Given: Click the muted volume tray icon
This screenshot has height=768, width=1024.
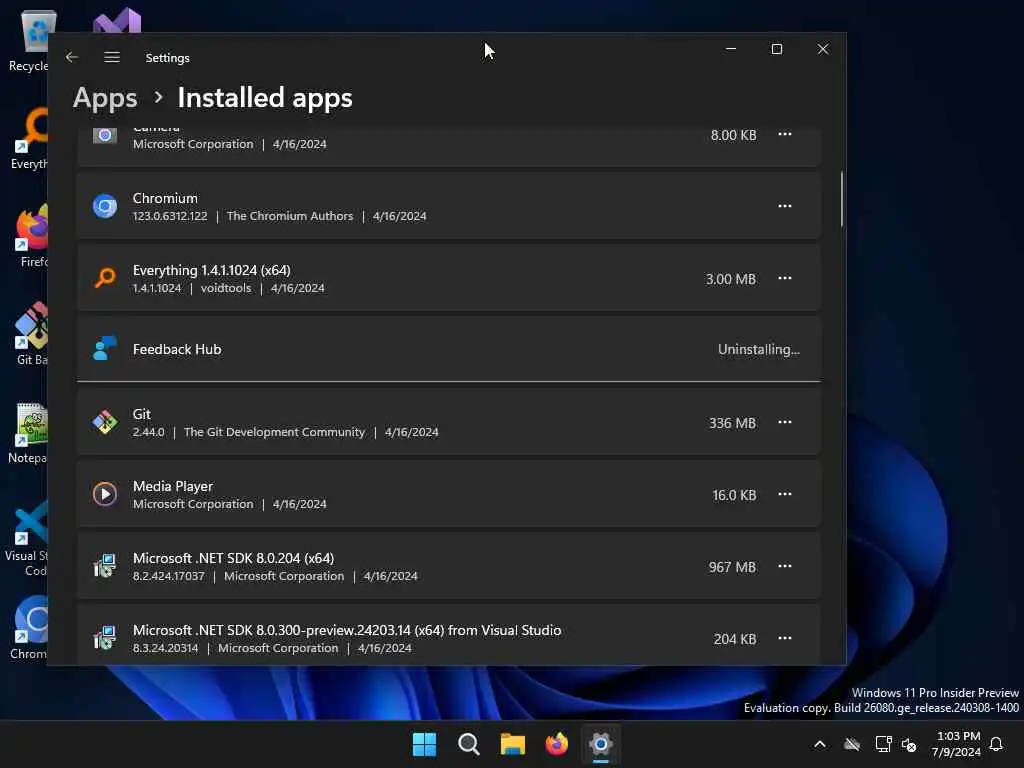Looking at the screenshot, I should click(909, 744).
